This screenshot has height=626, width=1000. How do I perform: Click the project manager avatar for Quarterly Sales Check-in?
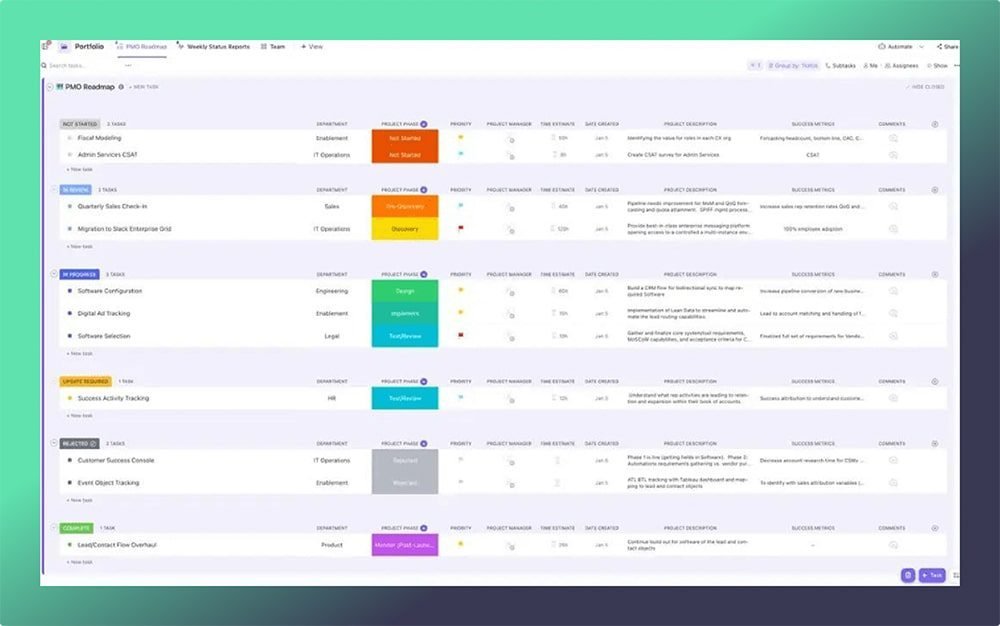coord(509,207)
